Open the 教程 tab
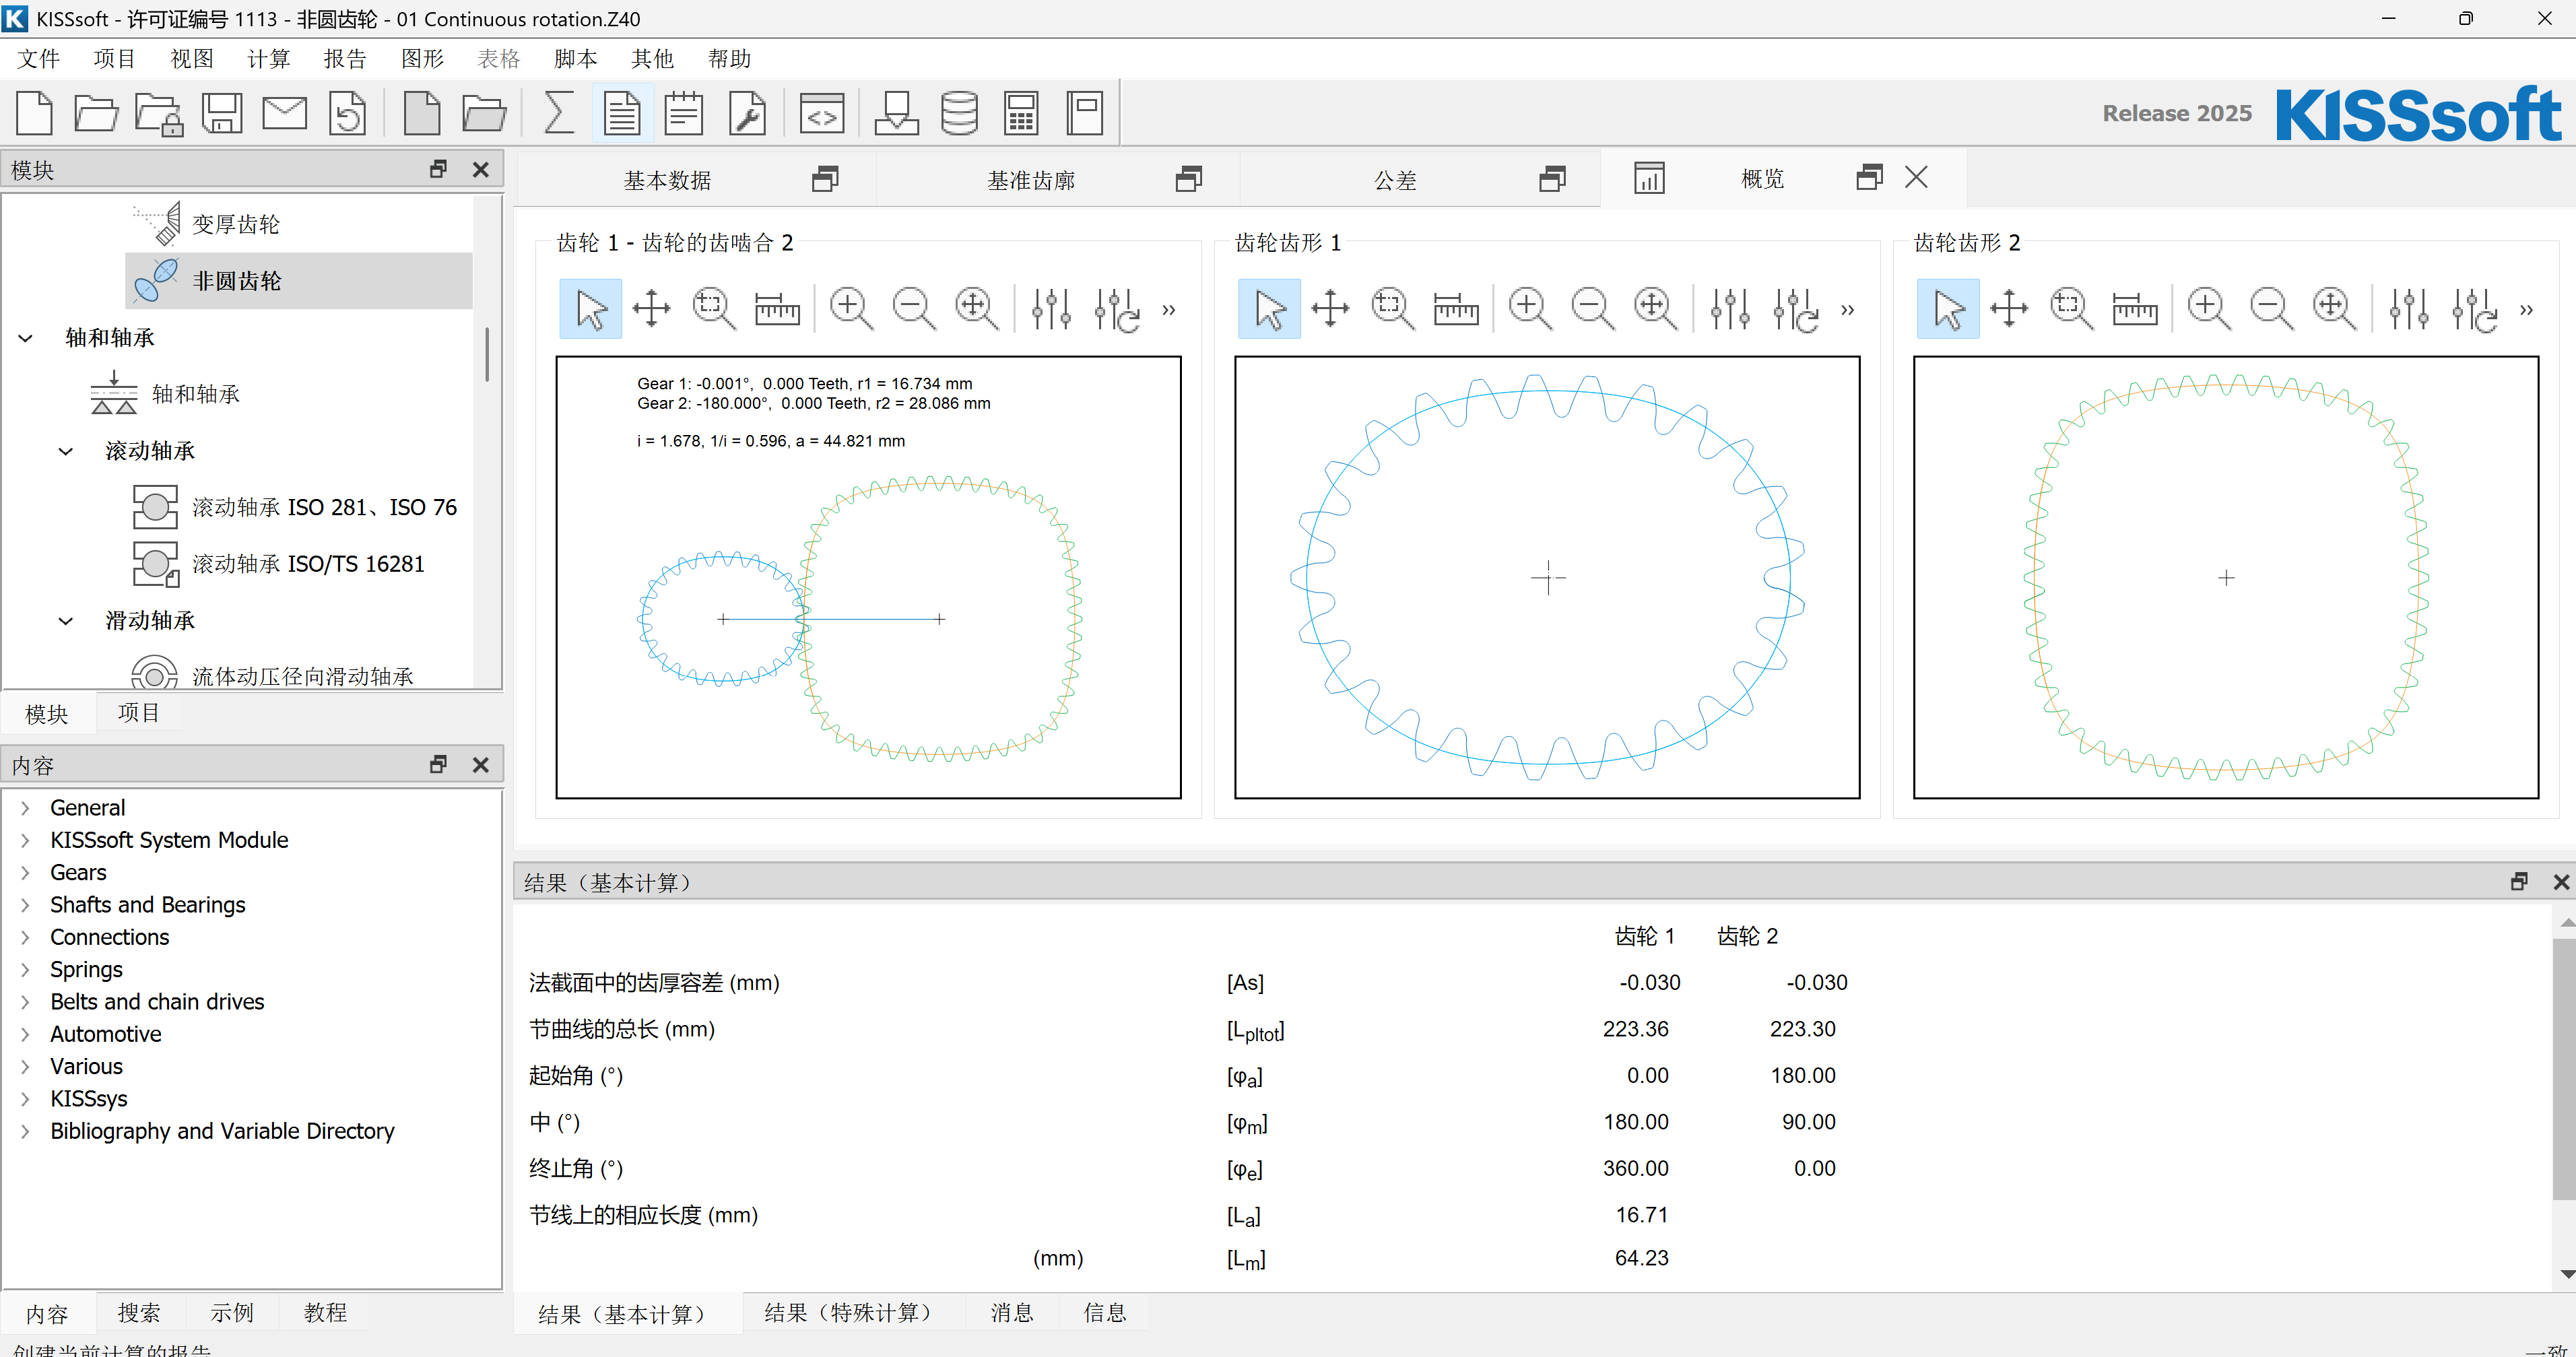 (x=326, y=1313)
